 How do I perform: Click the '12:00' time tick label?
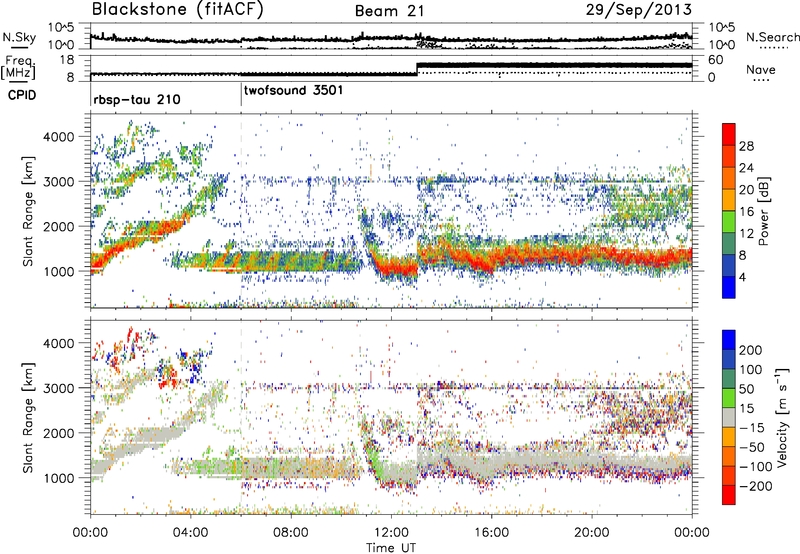point(391,533)
